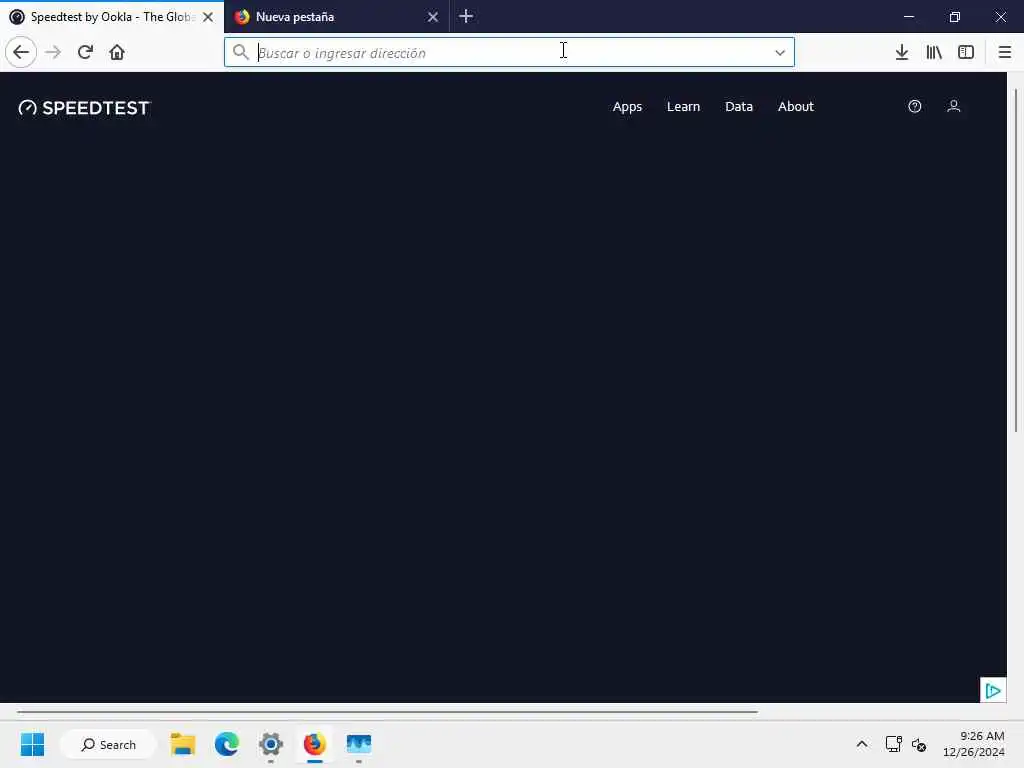Image resolution: width=1024 pixels, height=768 pixels.
Task: Restore down the Firefox window
Action: click(x=955, y=17)
